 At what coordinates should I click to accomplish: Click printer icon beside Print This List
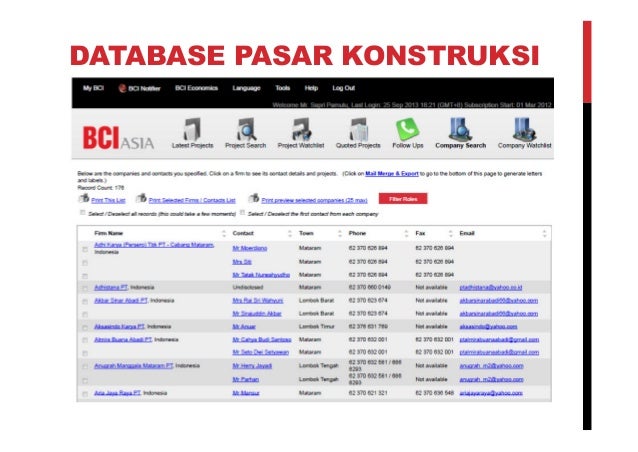[x=84, y=198]
